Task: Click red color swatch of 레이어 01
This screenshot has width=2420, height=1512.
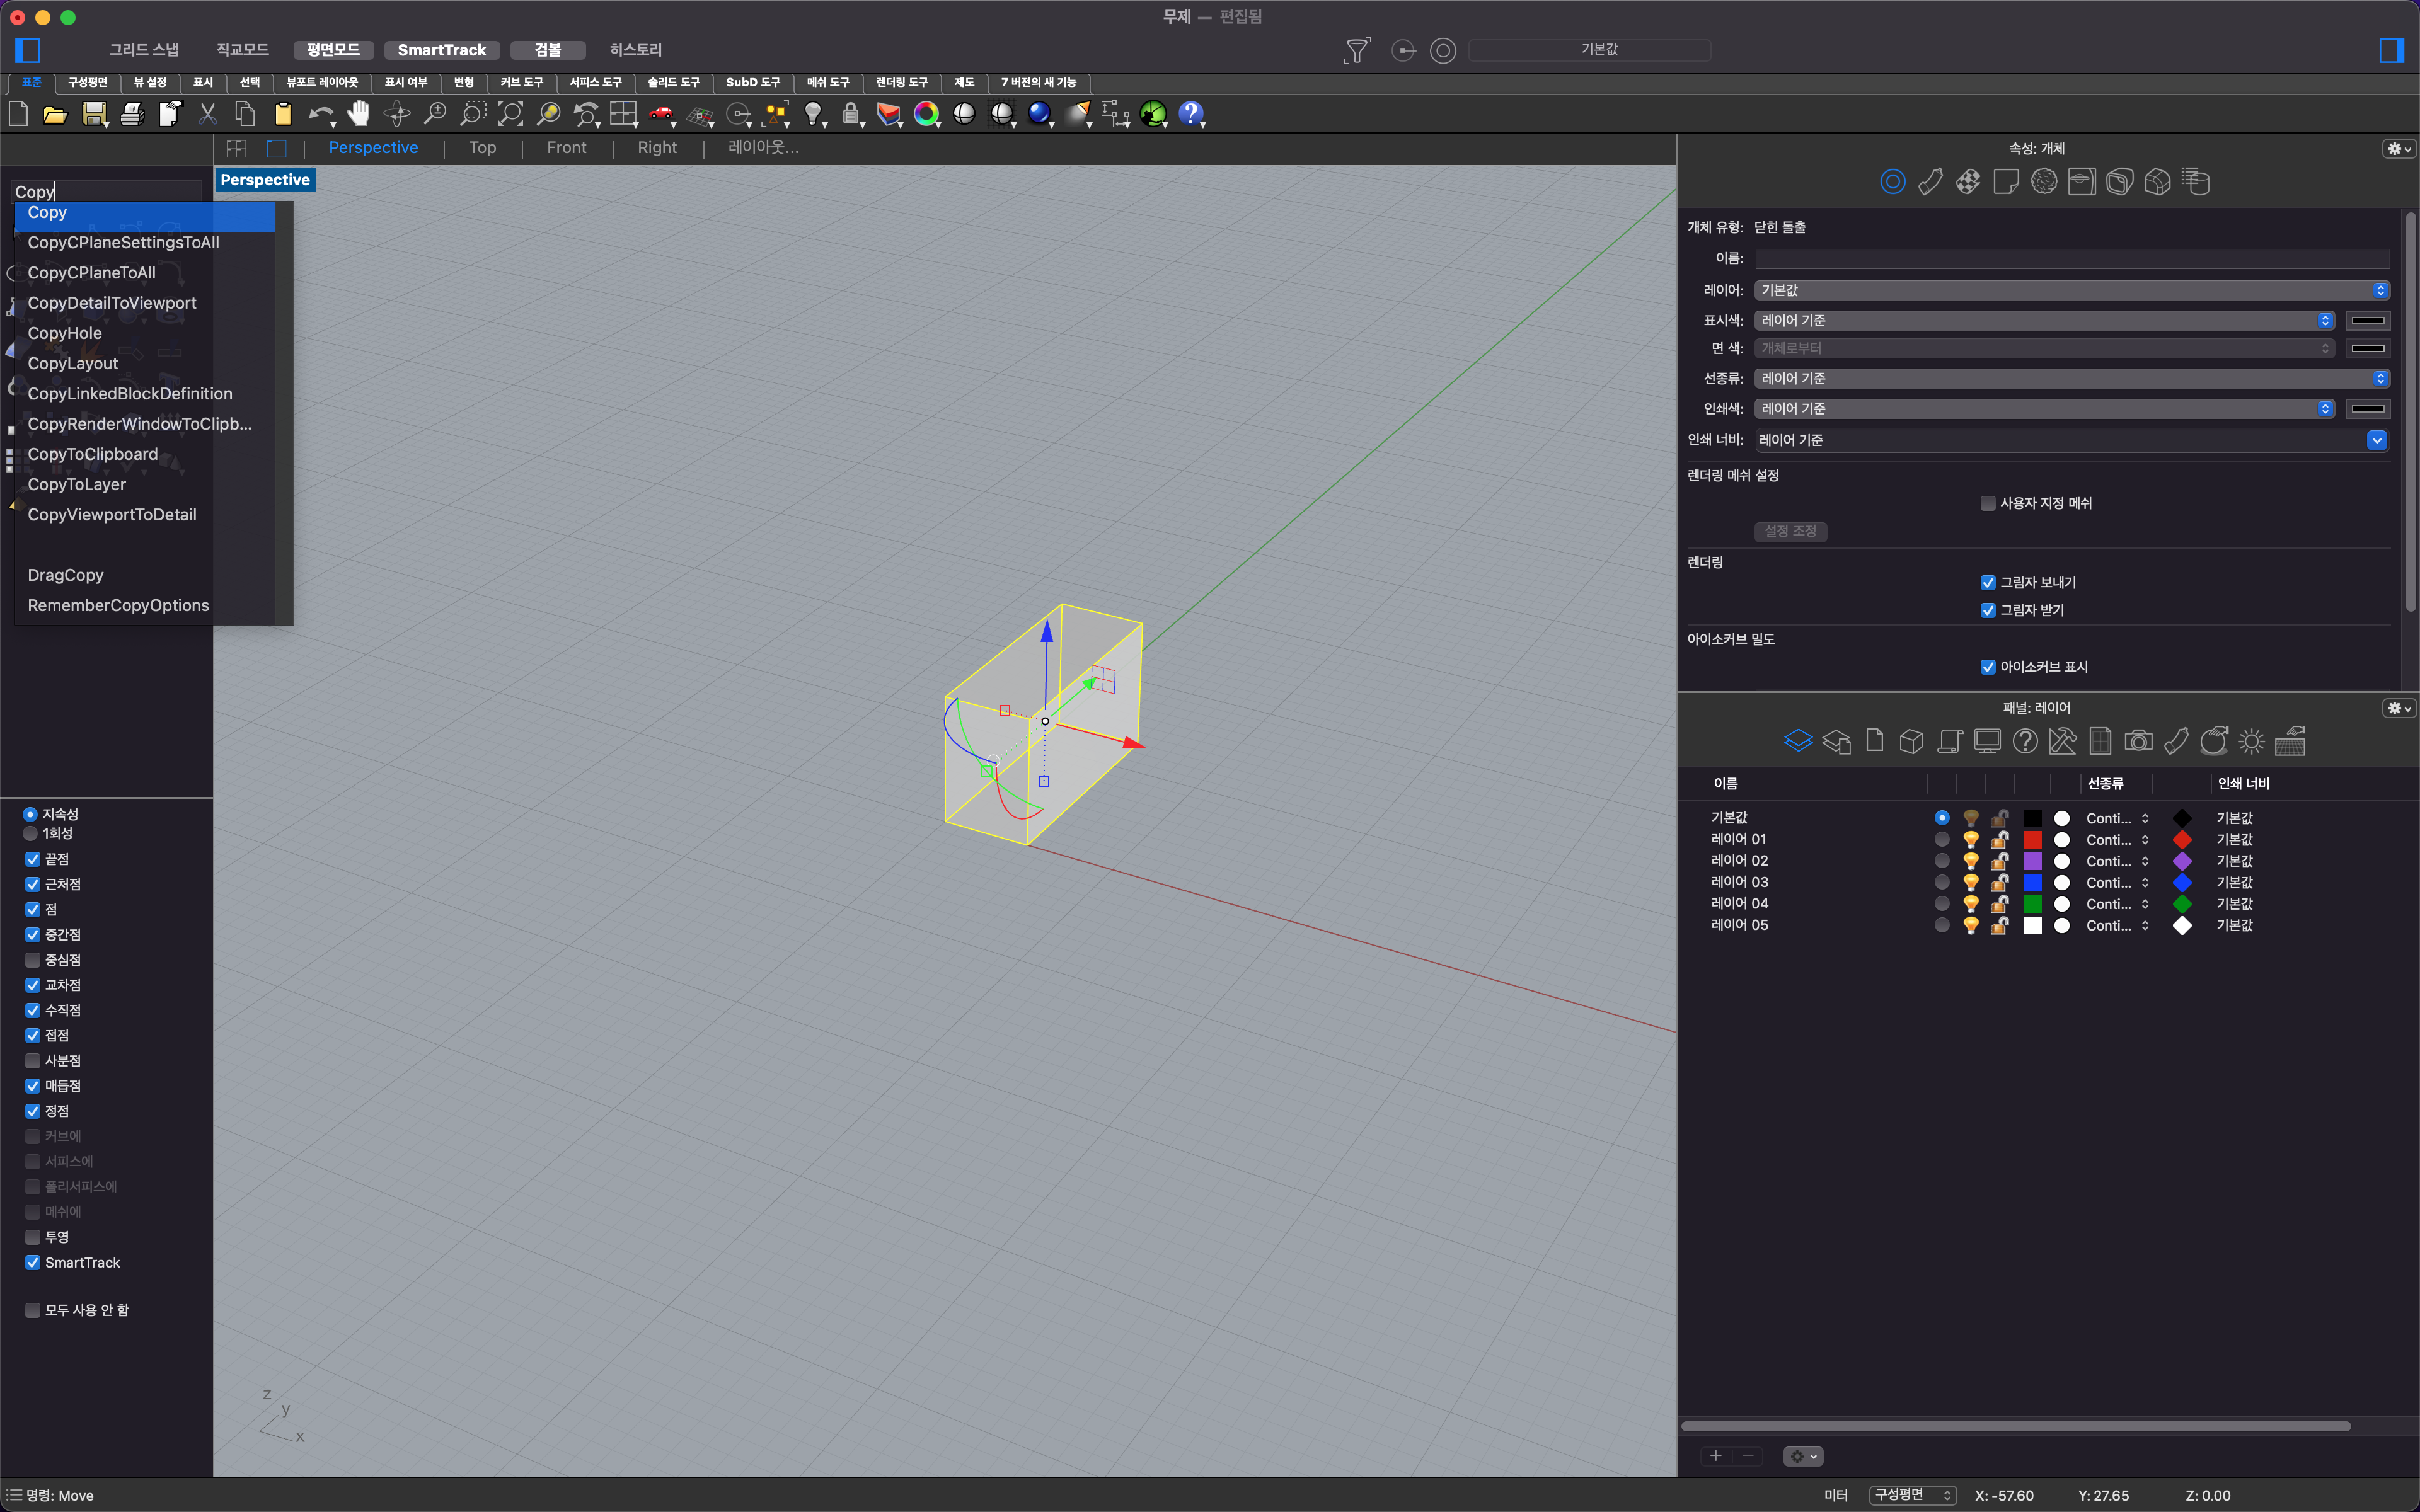Action: [x=2032, y=840]
